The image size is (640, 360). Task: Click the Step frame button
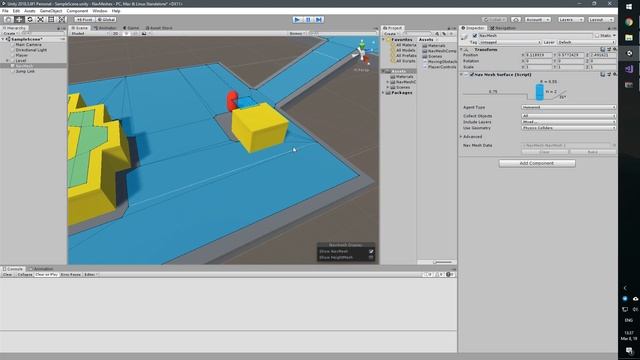click(319, 20)
